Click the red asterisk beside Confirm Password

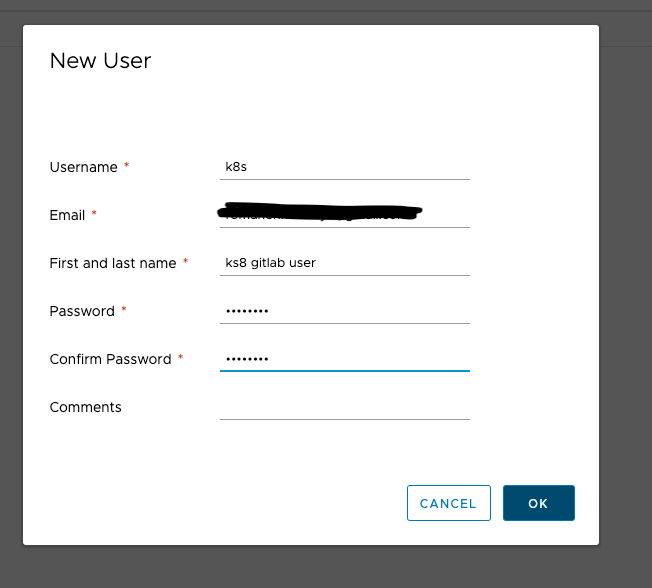(181, 358)
